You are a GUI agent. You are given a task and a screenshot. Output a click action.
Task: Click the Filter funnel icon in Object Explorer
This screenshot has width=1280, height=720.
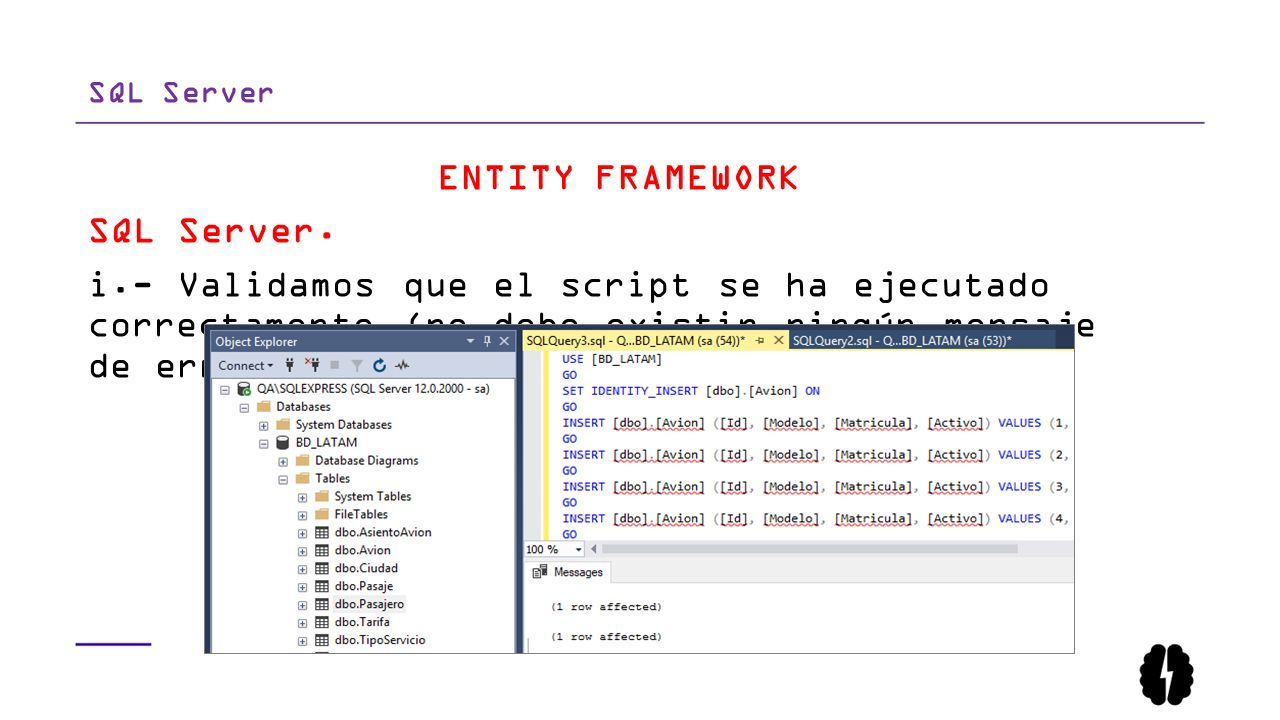[357, 365]
